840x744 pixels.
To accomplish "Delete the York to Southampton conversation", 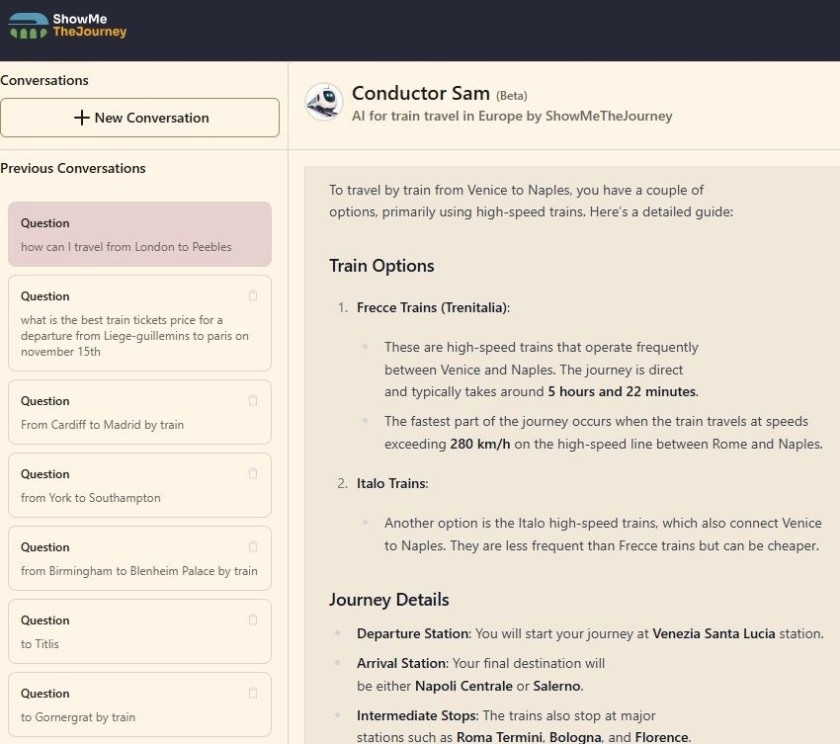I will point(253,474).
